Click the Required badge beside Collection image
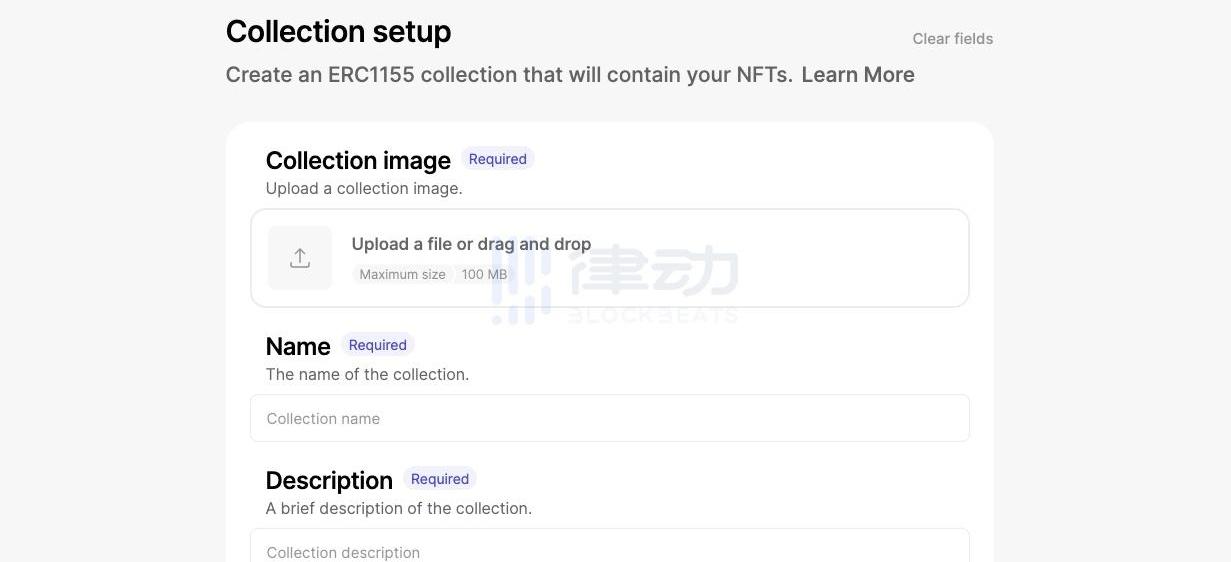 coord(497,159)
